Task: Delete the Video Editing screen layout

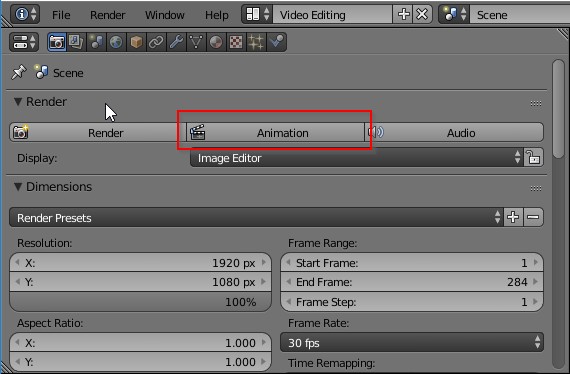Action: [x=422, y=15]
